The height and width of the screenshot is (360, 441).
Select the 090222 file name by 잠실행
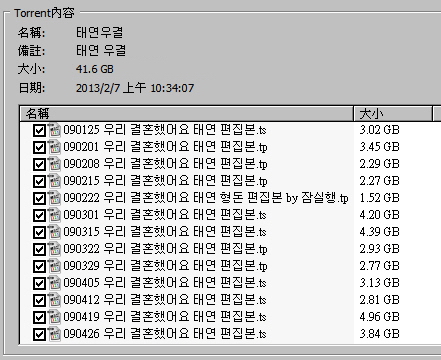(206, 198)
